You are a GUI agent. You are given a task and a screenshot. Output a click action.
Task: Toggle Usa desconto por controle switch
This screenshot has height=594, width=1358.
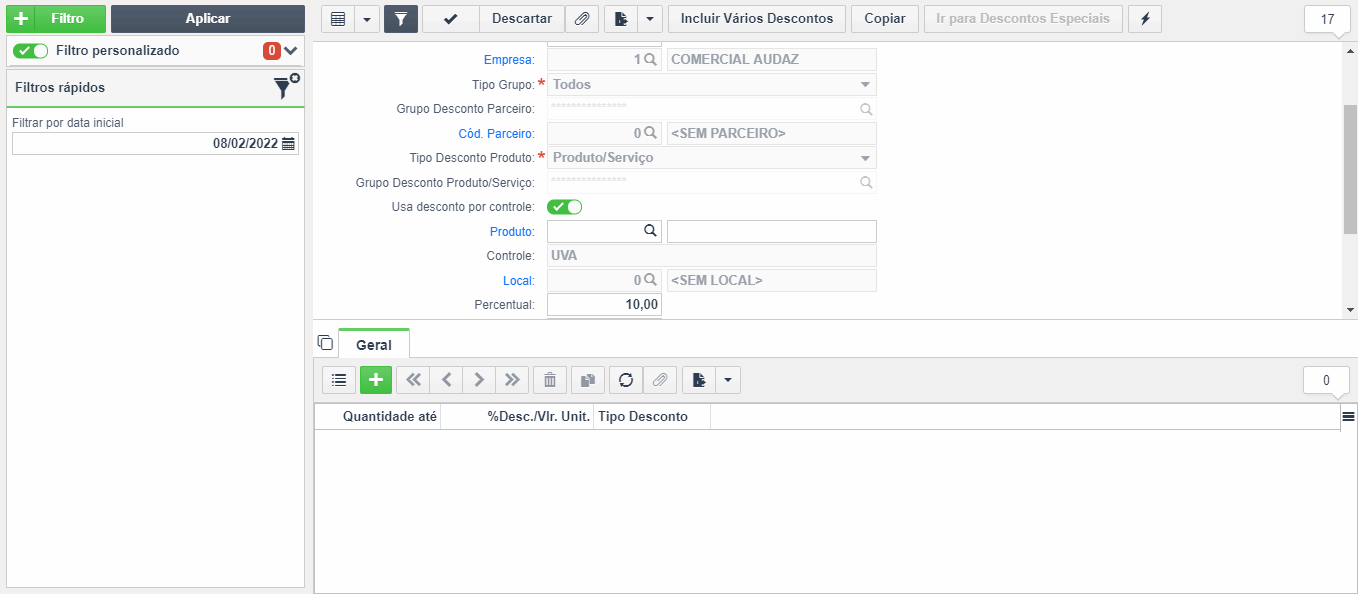(565, 207)
